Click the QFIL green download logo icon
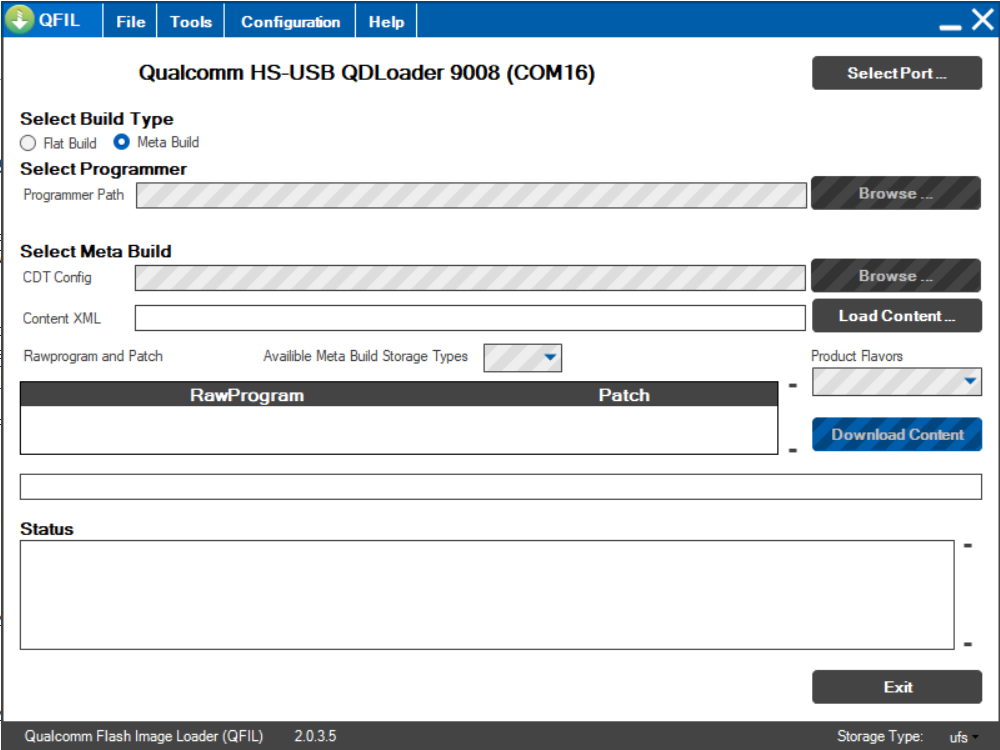This screenshot has height=750, width=1000. [20, 20]
